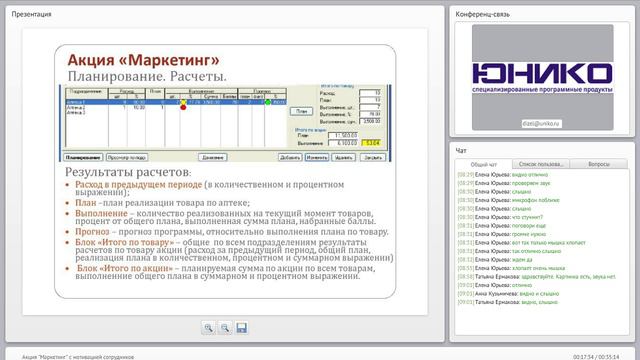Screen dimensions: 640x360
Task: Click the Закрыть button in slide screenshot
Action: [x=373, y=157]
